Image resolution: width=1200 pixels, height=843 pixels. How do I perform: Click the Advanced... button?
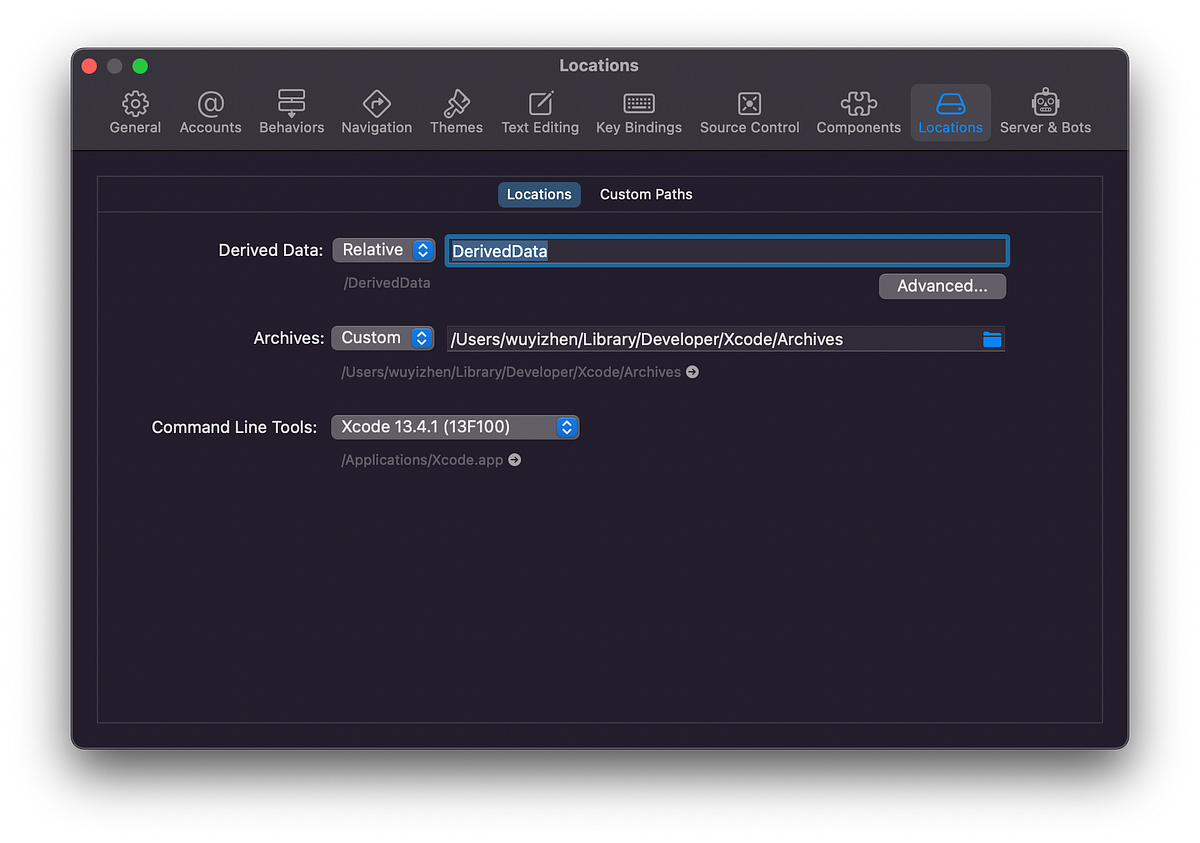pyautogui.click(x=942, y=286)
